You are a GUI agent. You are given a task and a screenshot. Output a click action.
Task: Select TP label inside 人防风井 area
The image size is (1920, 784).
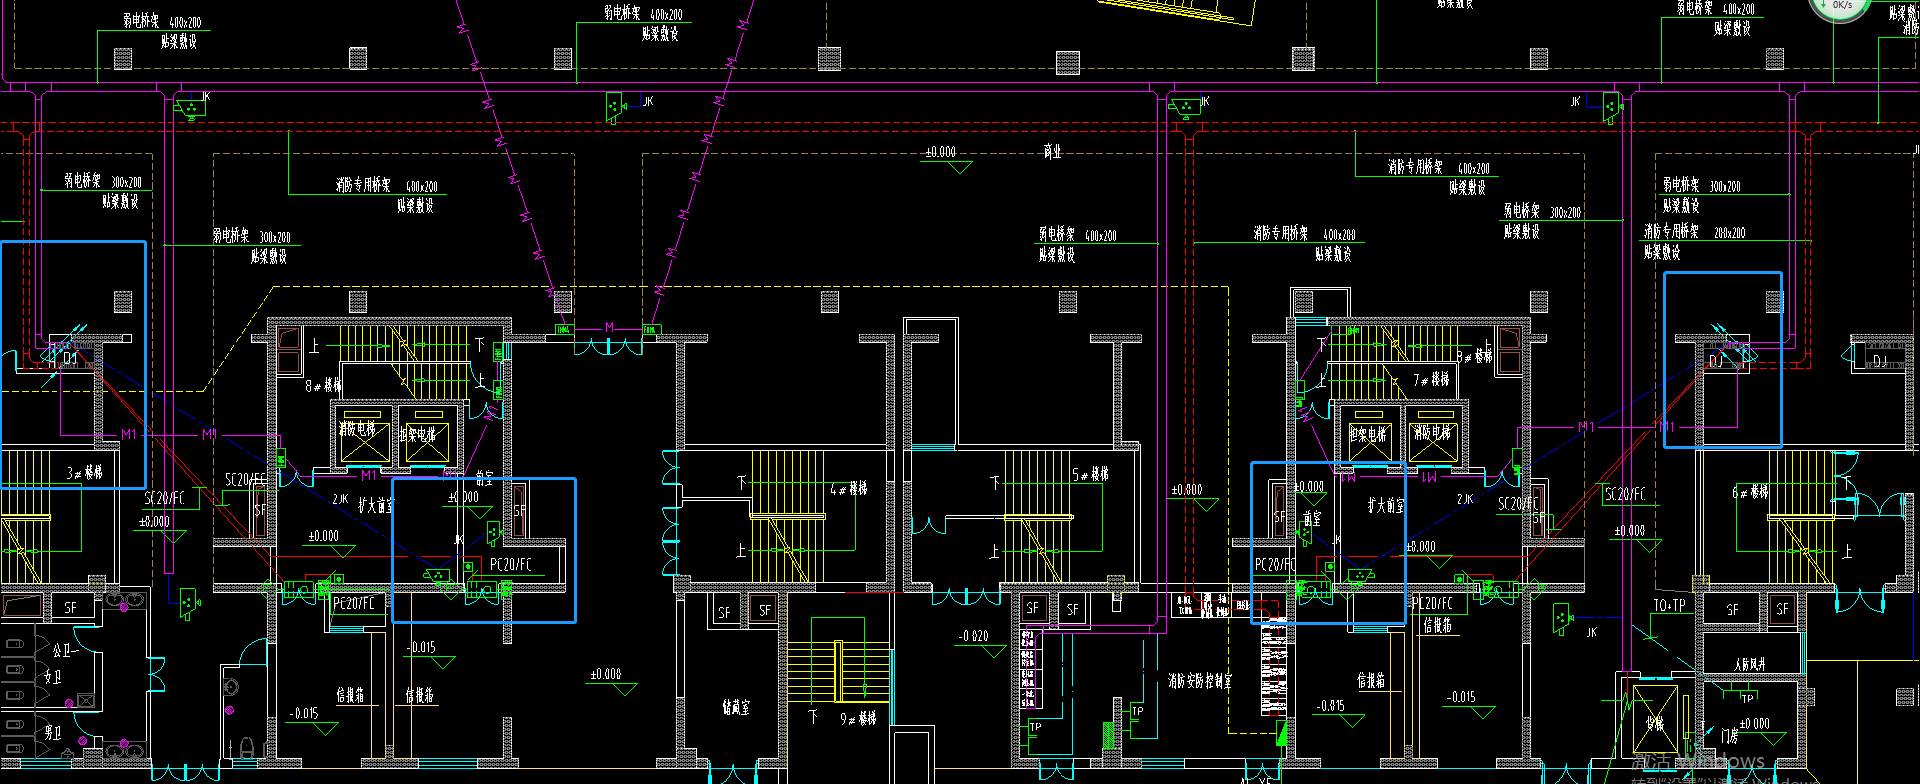point(1747,698)
